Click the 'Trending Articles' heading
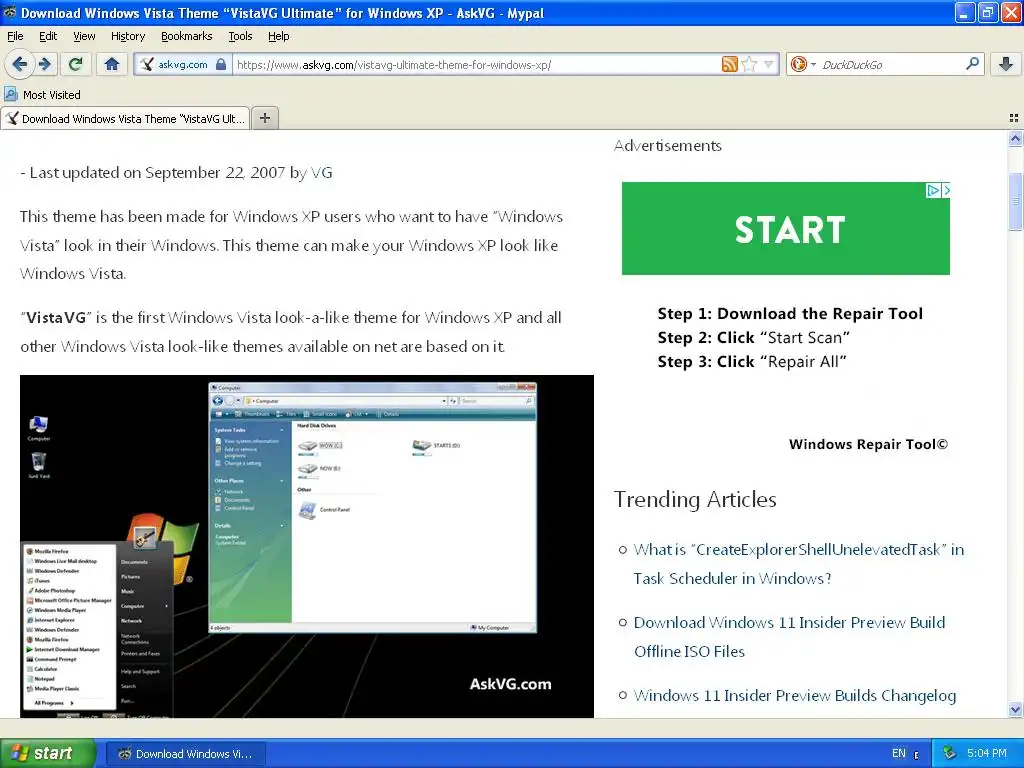1024x768 pixels. 695,500
